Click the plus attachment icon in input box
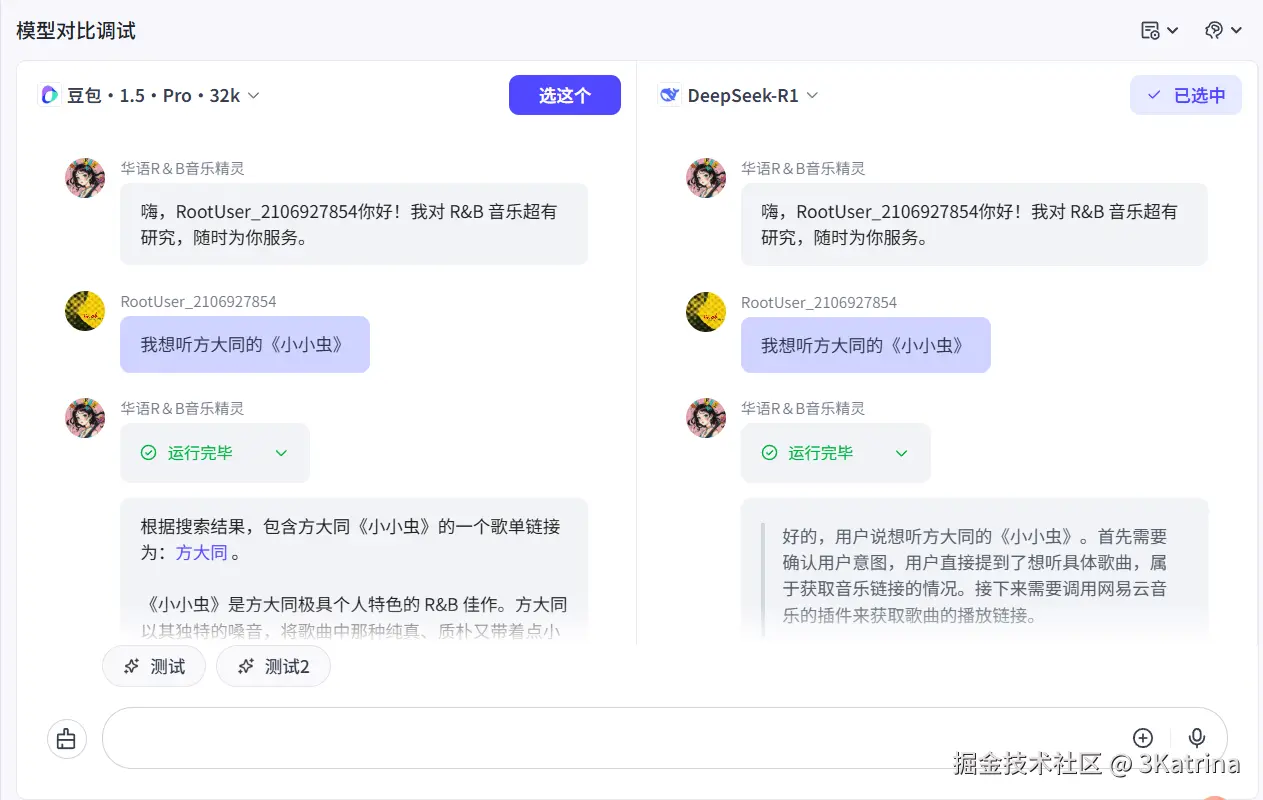The width and height of the screenshot is (1263, 800). [1143, 738]
